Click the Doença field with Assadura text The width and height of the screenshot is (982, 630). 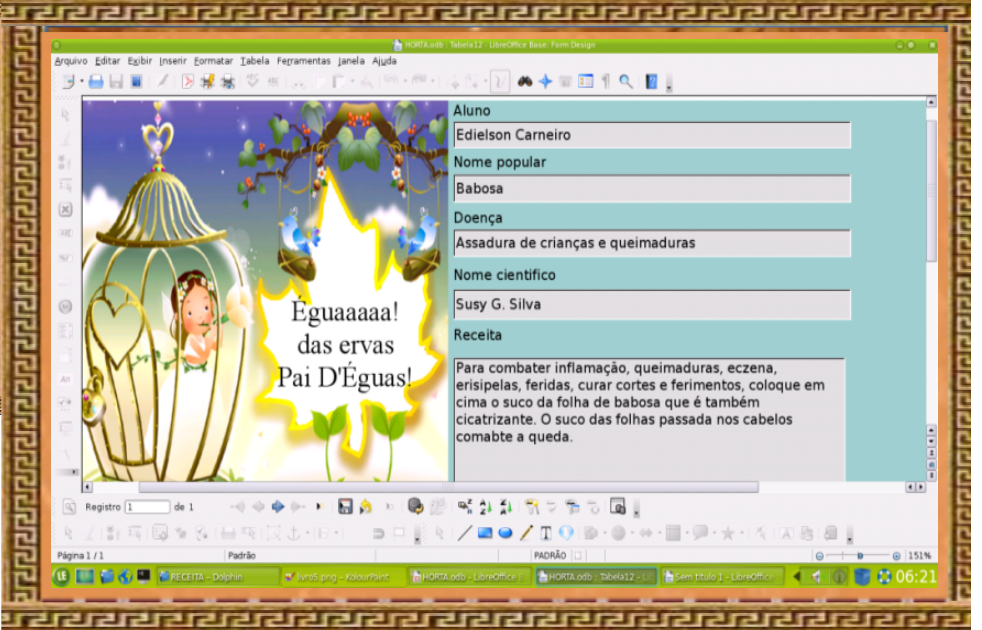pos(652,243)
